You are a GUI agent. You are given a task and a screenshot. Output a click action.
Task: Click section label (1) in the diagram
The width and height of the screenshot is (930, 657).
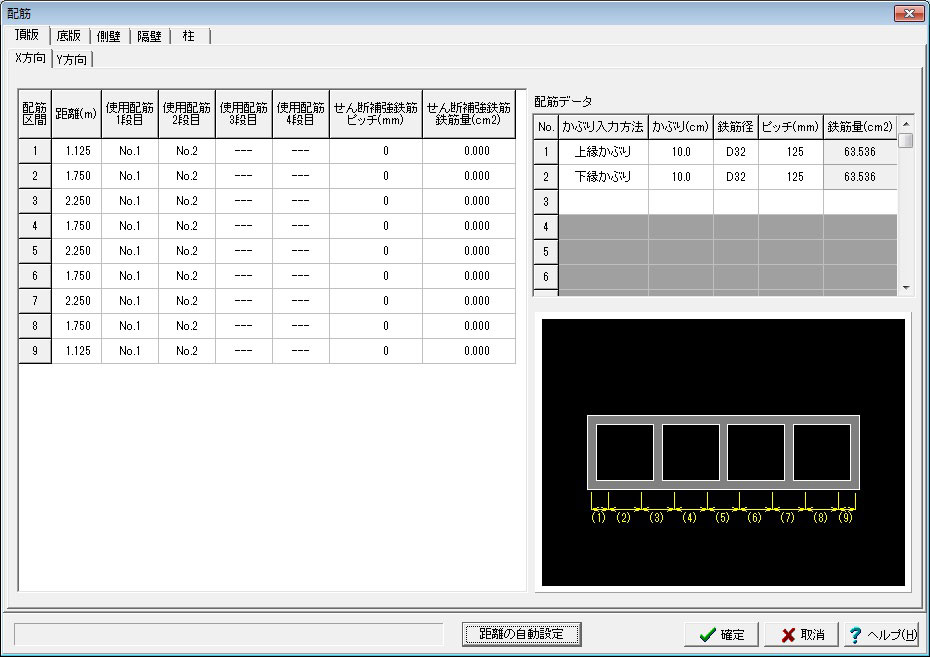[x=598, y=518]
